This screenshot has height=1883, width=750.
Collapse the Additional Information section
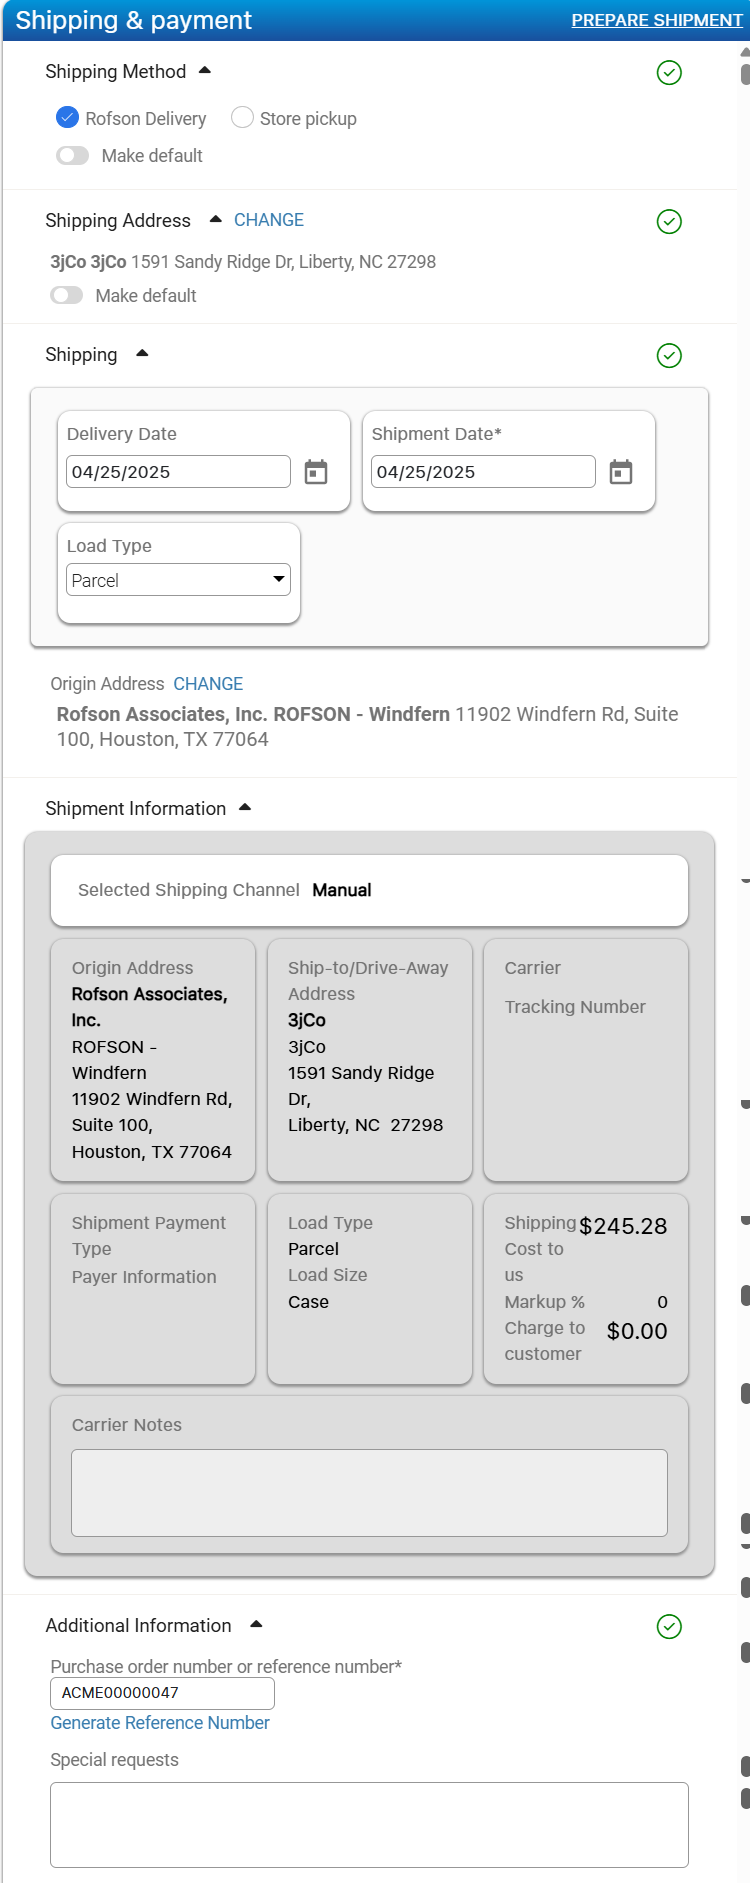[256, 1625]
